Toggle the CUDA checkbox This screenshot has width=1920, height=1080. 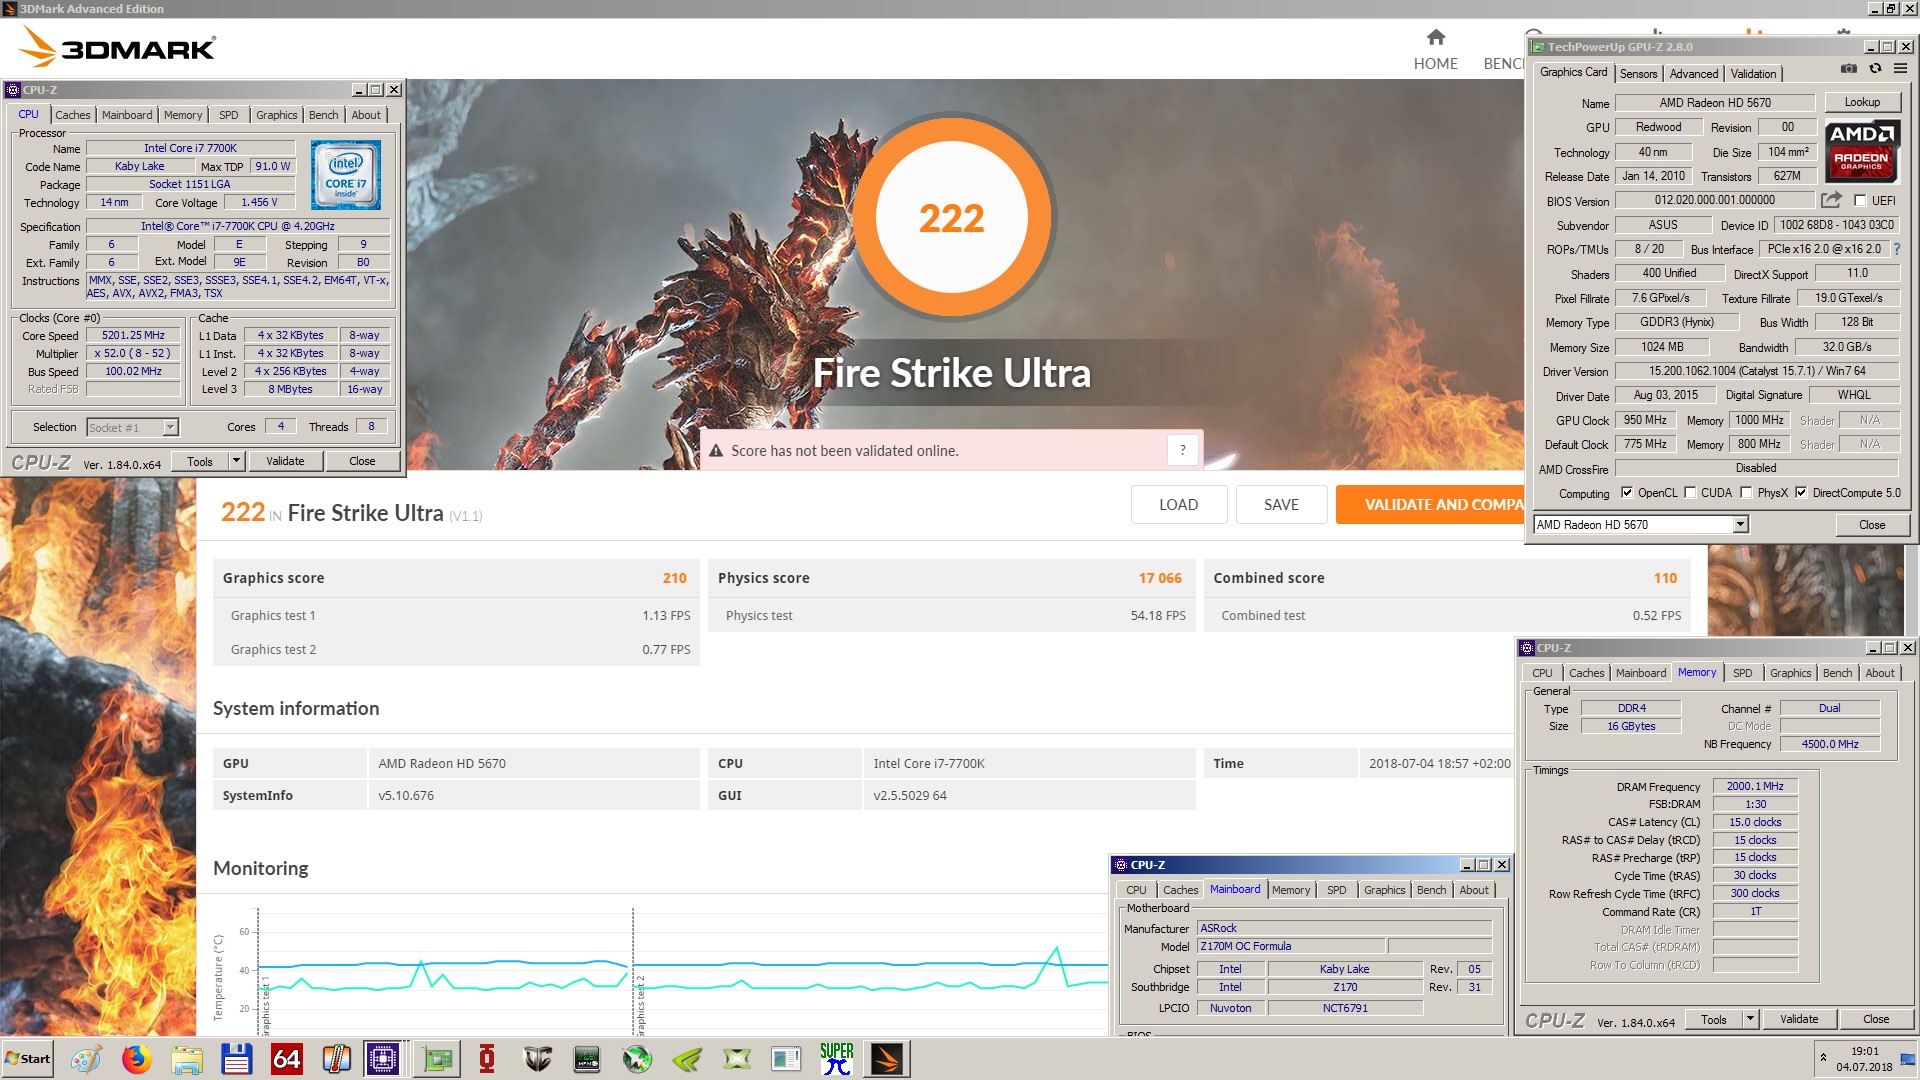[1690, 492]
